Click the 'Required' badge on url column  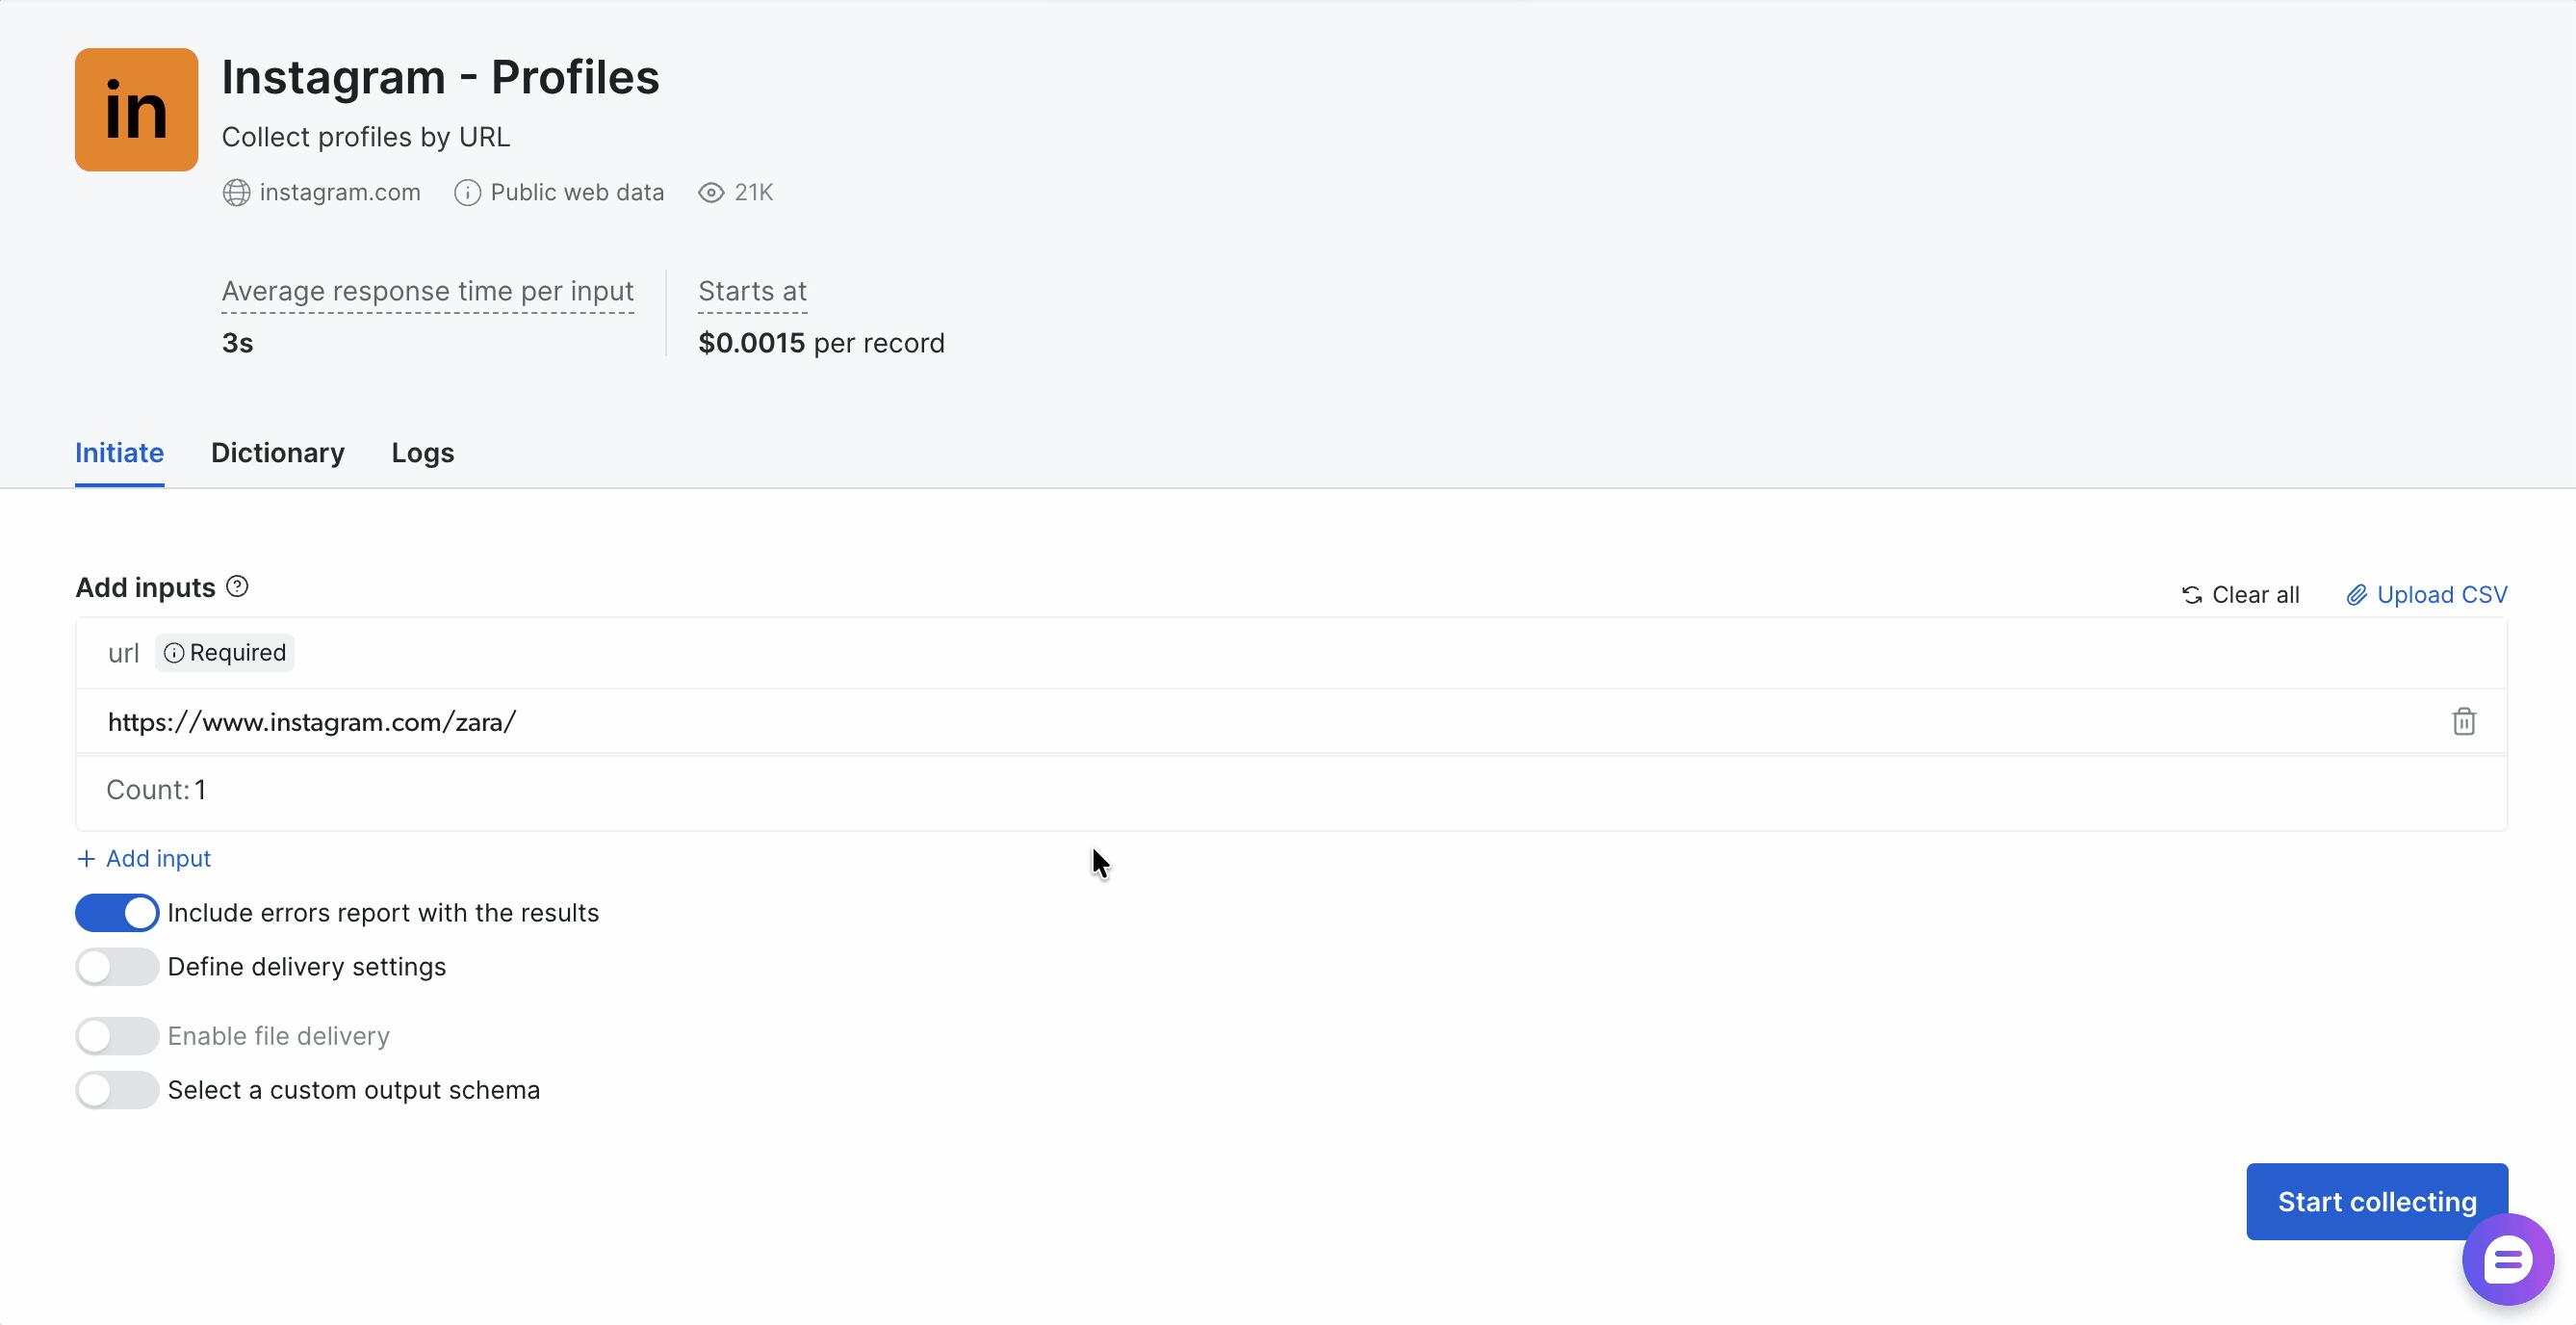[x=225, y=653]
